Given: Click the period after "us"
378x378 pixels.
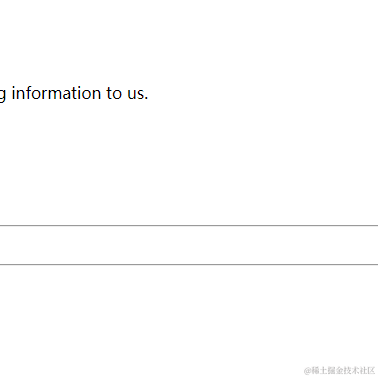Looking at the screenshot, I should tap(146, 99).
